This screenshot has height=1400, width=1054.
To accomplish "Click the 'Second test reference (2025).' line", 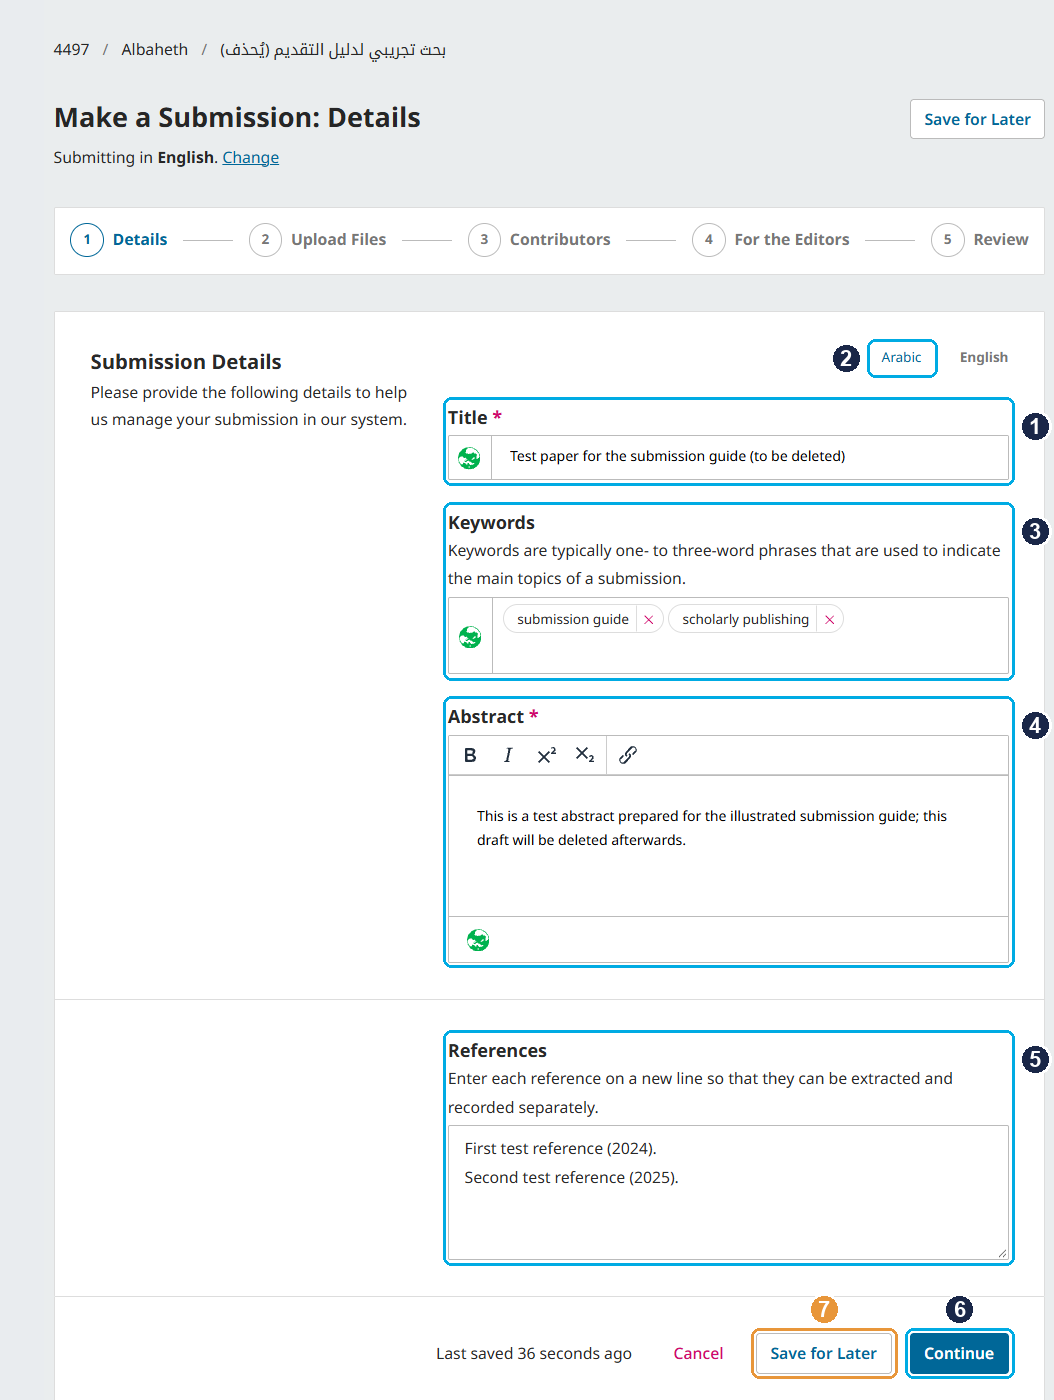I will 572,1178.
